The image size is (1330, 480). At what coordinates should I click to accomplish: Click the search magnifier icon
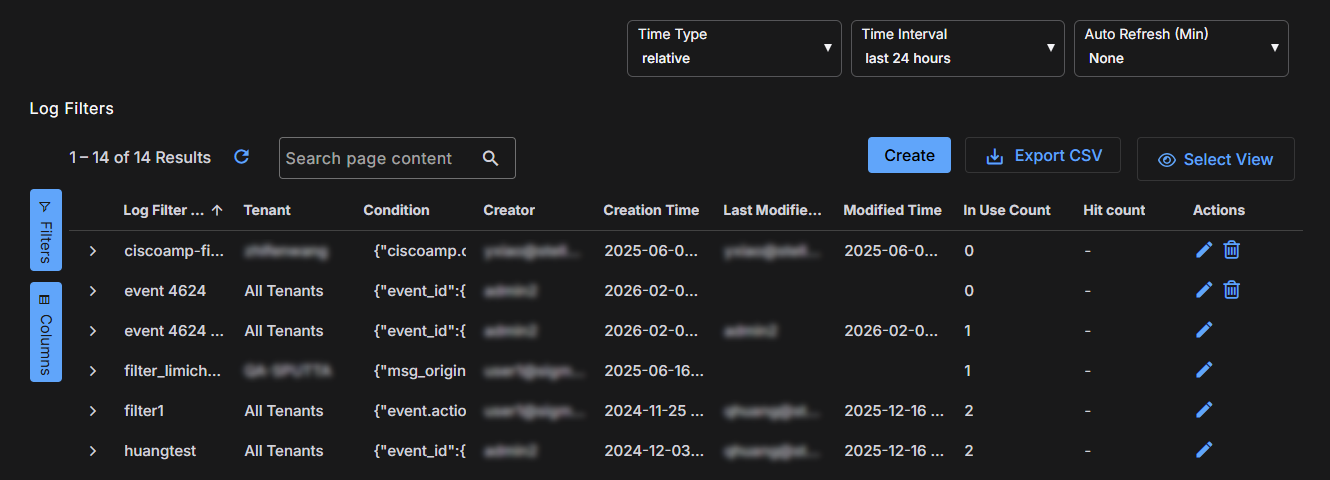point(490,158)
